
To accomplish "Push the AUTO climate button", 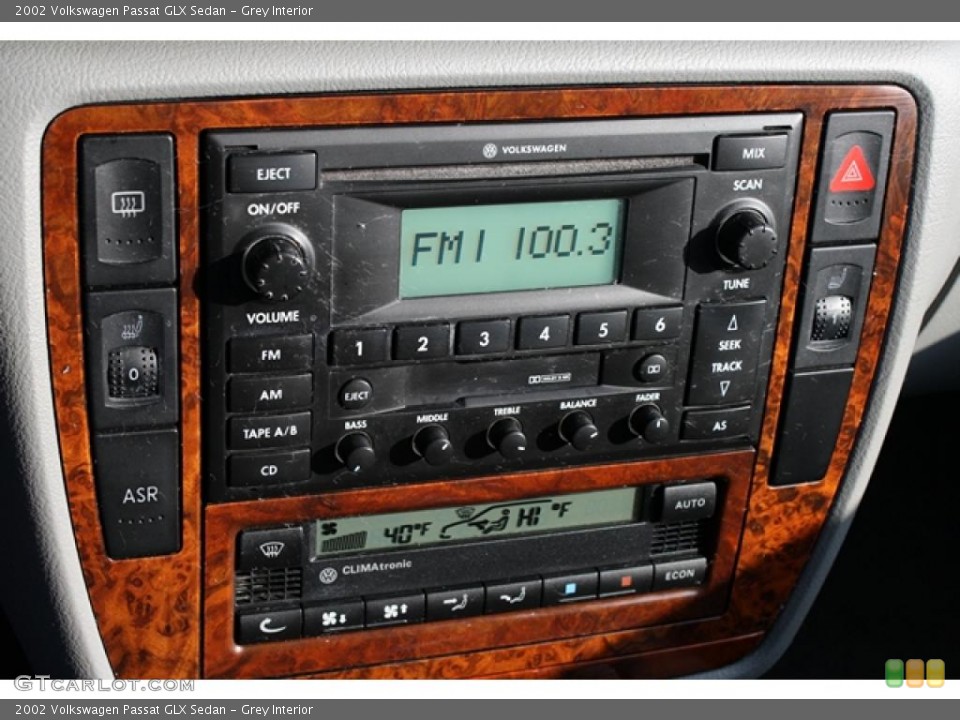I will click(x=689, y=503).
